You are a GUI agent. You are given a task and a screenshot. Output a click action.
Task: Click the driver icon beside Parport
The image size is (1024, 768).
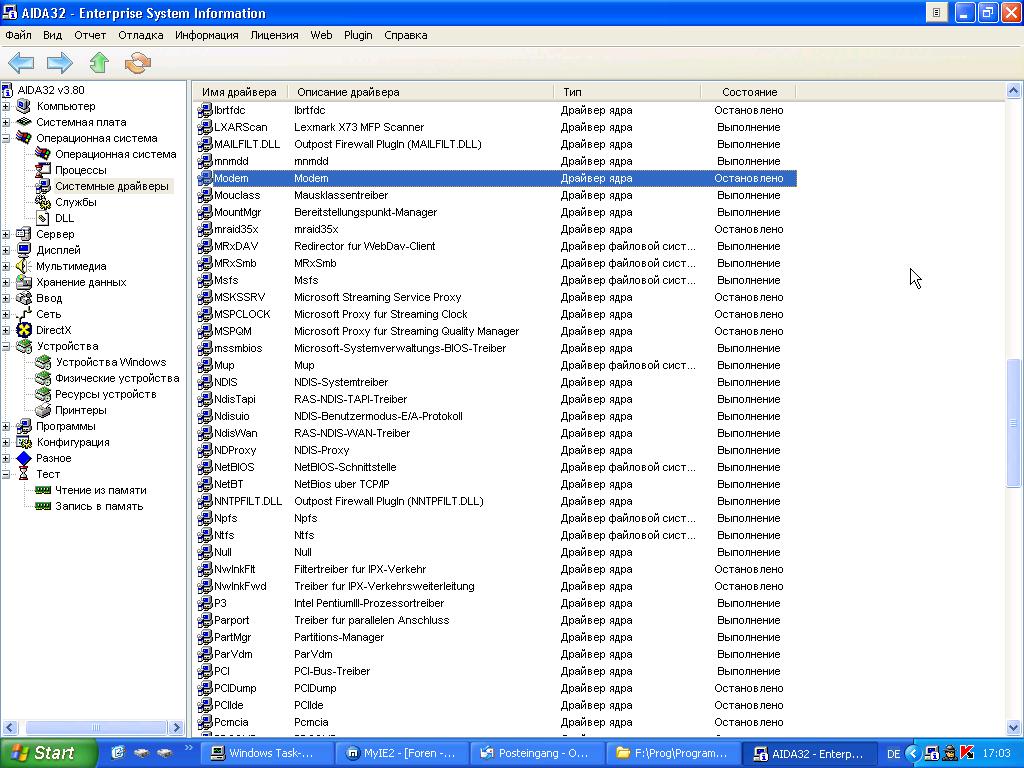pyautogui.click(x=205, y=620)
